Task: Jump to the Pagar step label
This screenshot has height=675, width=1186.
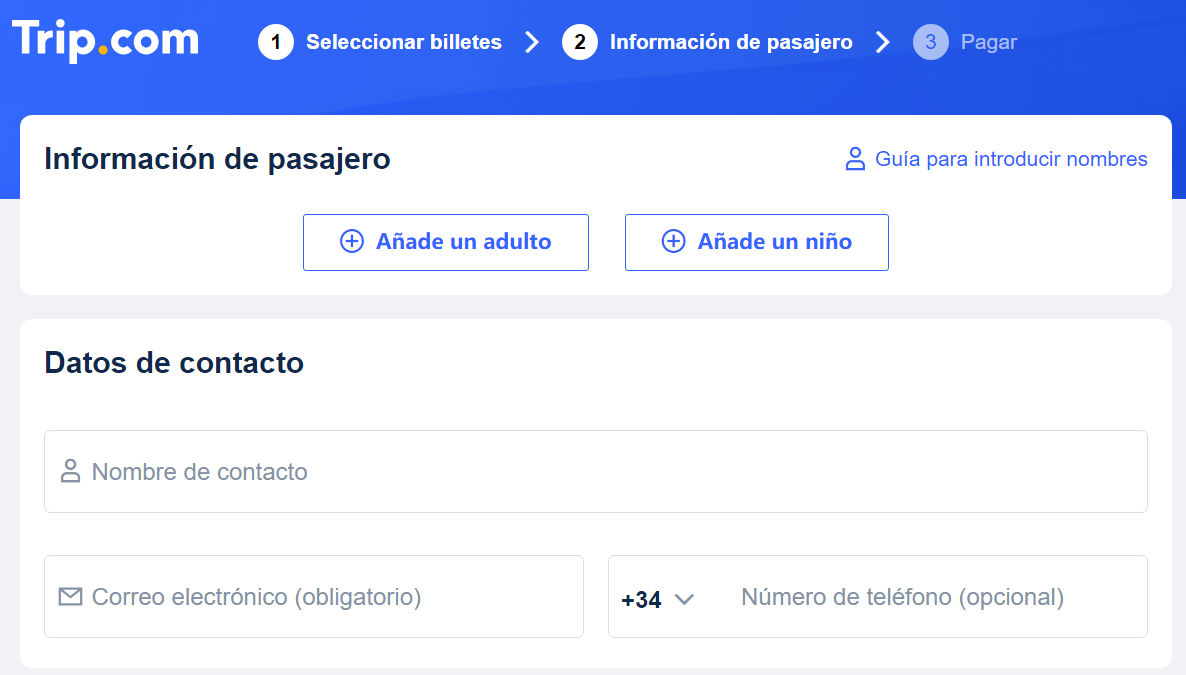Action: [x=988, y=42]
